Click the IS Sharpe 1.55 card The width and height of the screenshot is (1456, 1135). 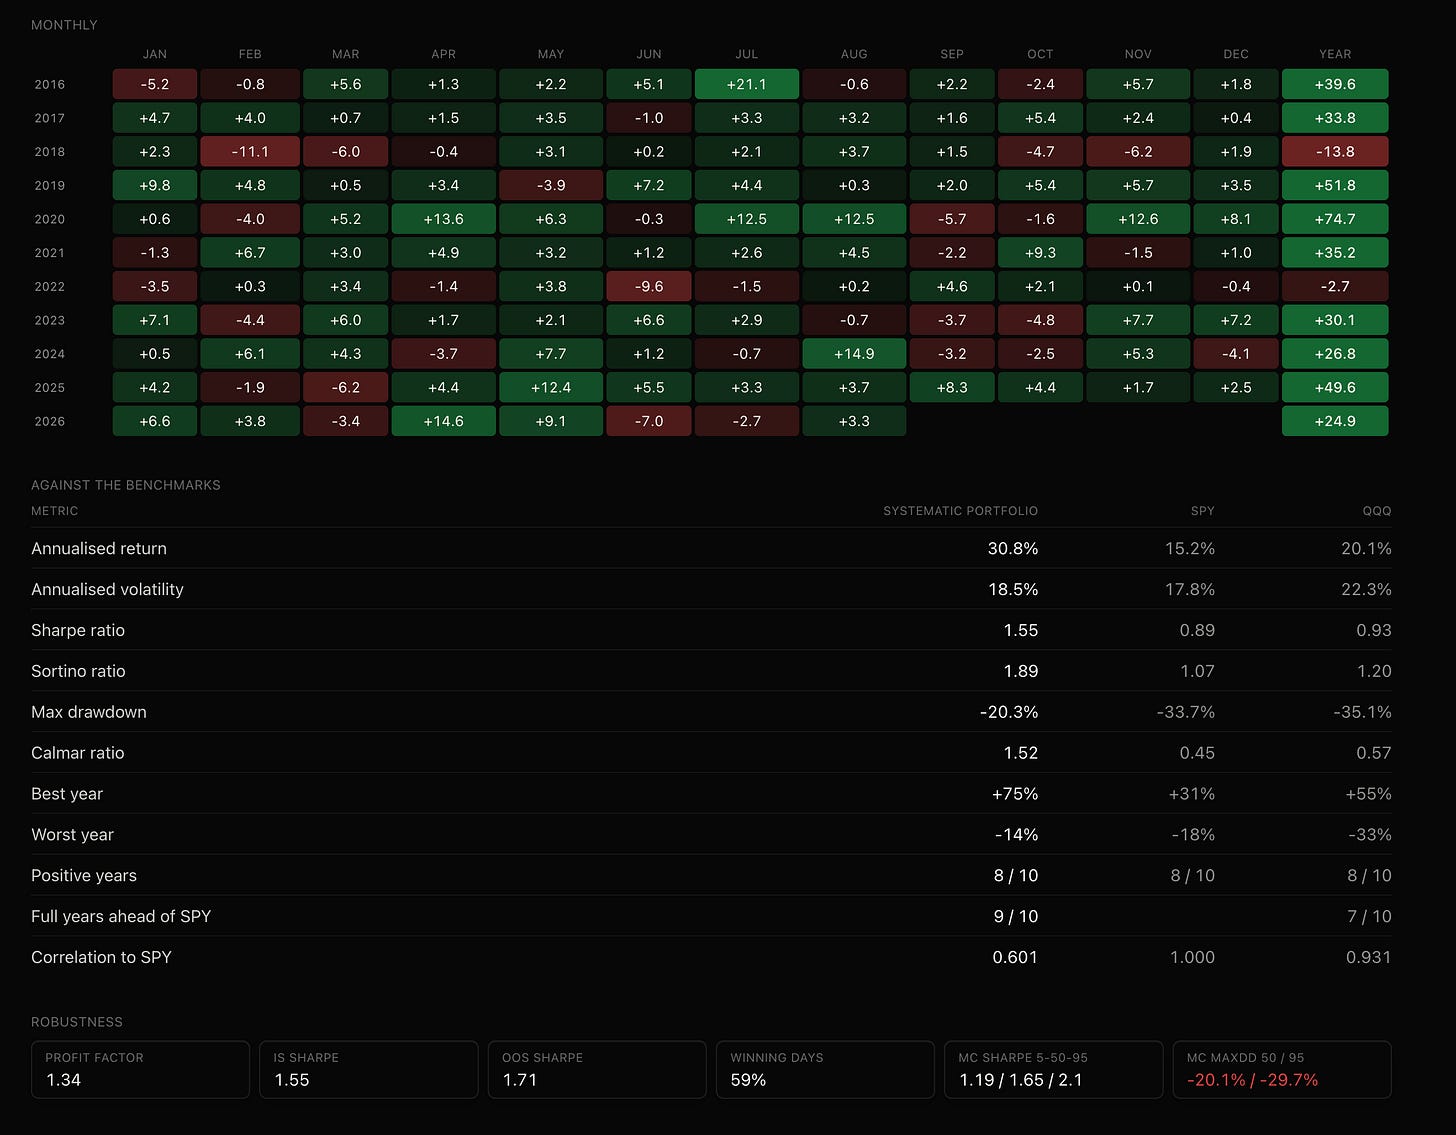369,1070
